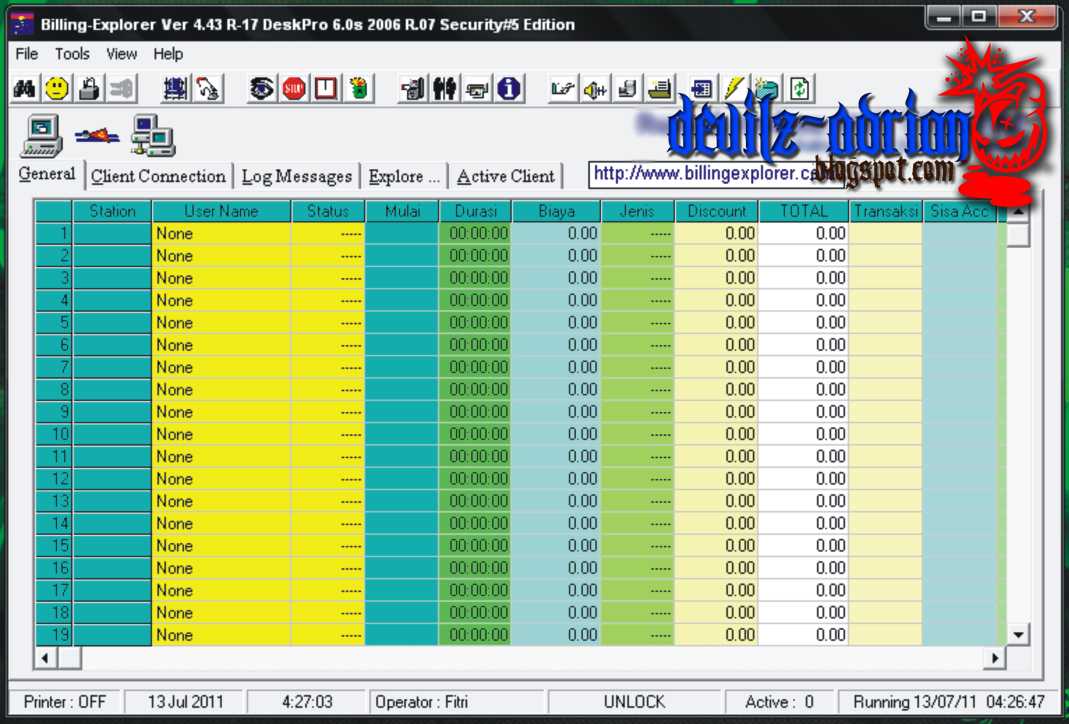Click the two people silhouettes icon
The height and width of the screenshot is (724, 1069).
445,89
